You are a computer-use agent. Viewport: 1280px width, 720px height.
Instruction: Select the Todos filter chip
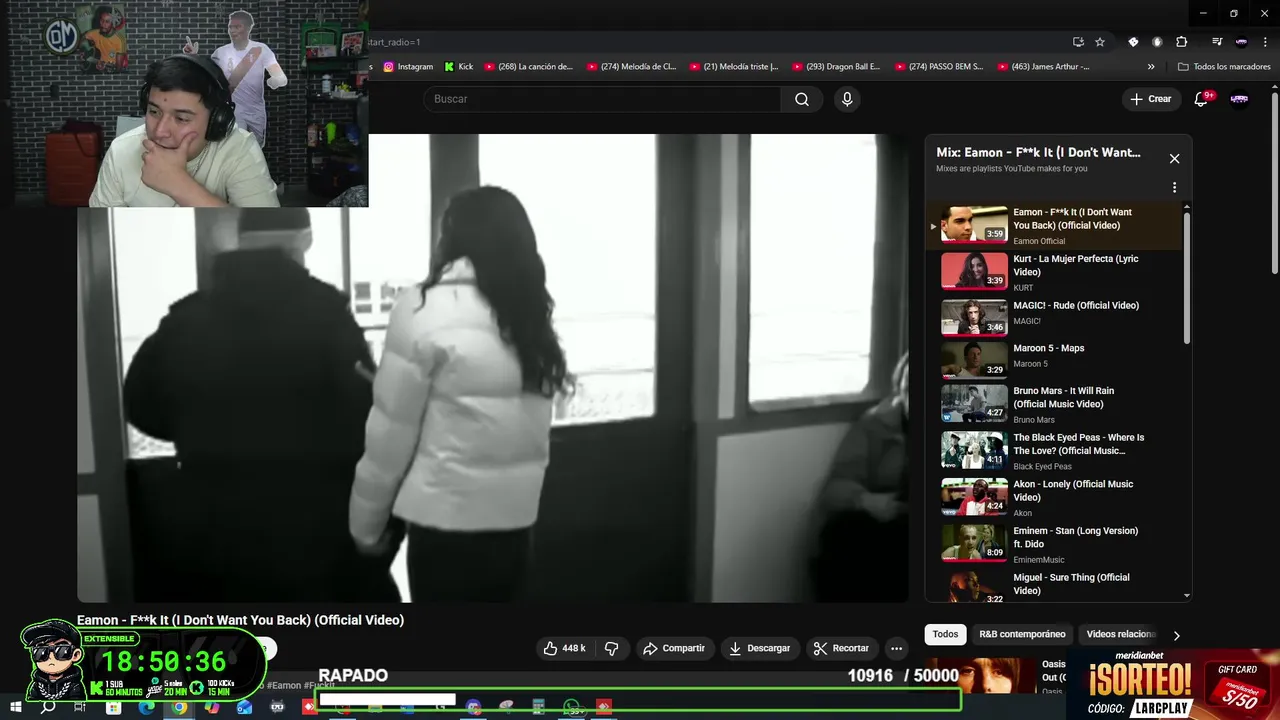945,634
